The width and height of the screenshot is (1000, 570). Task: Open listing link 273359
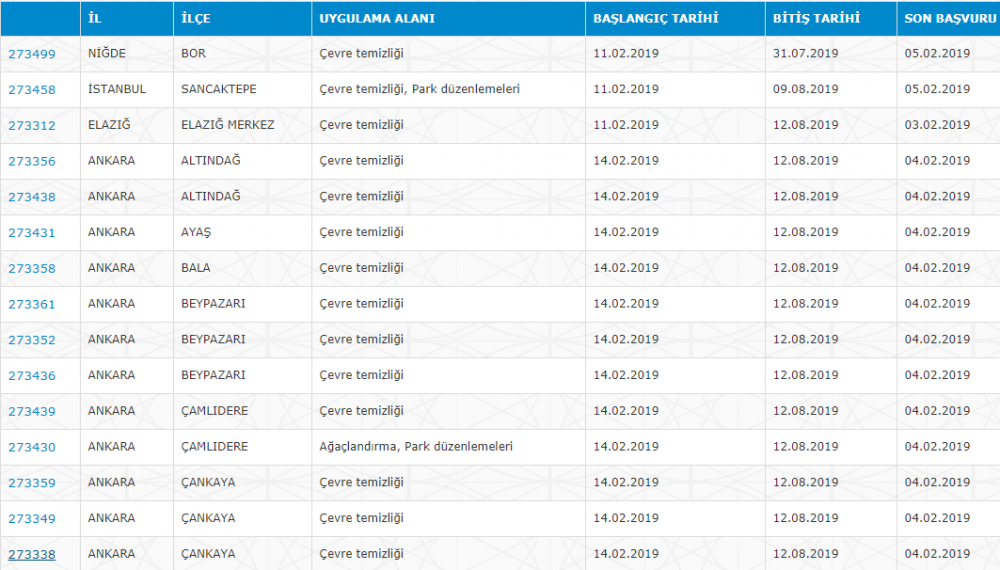pyautogui.click(x=32, y=483)
